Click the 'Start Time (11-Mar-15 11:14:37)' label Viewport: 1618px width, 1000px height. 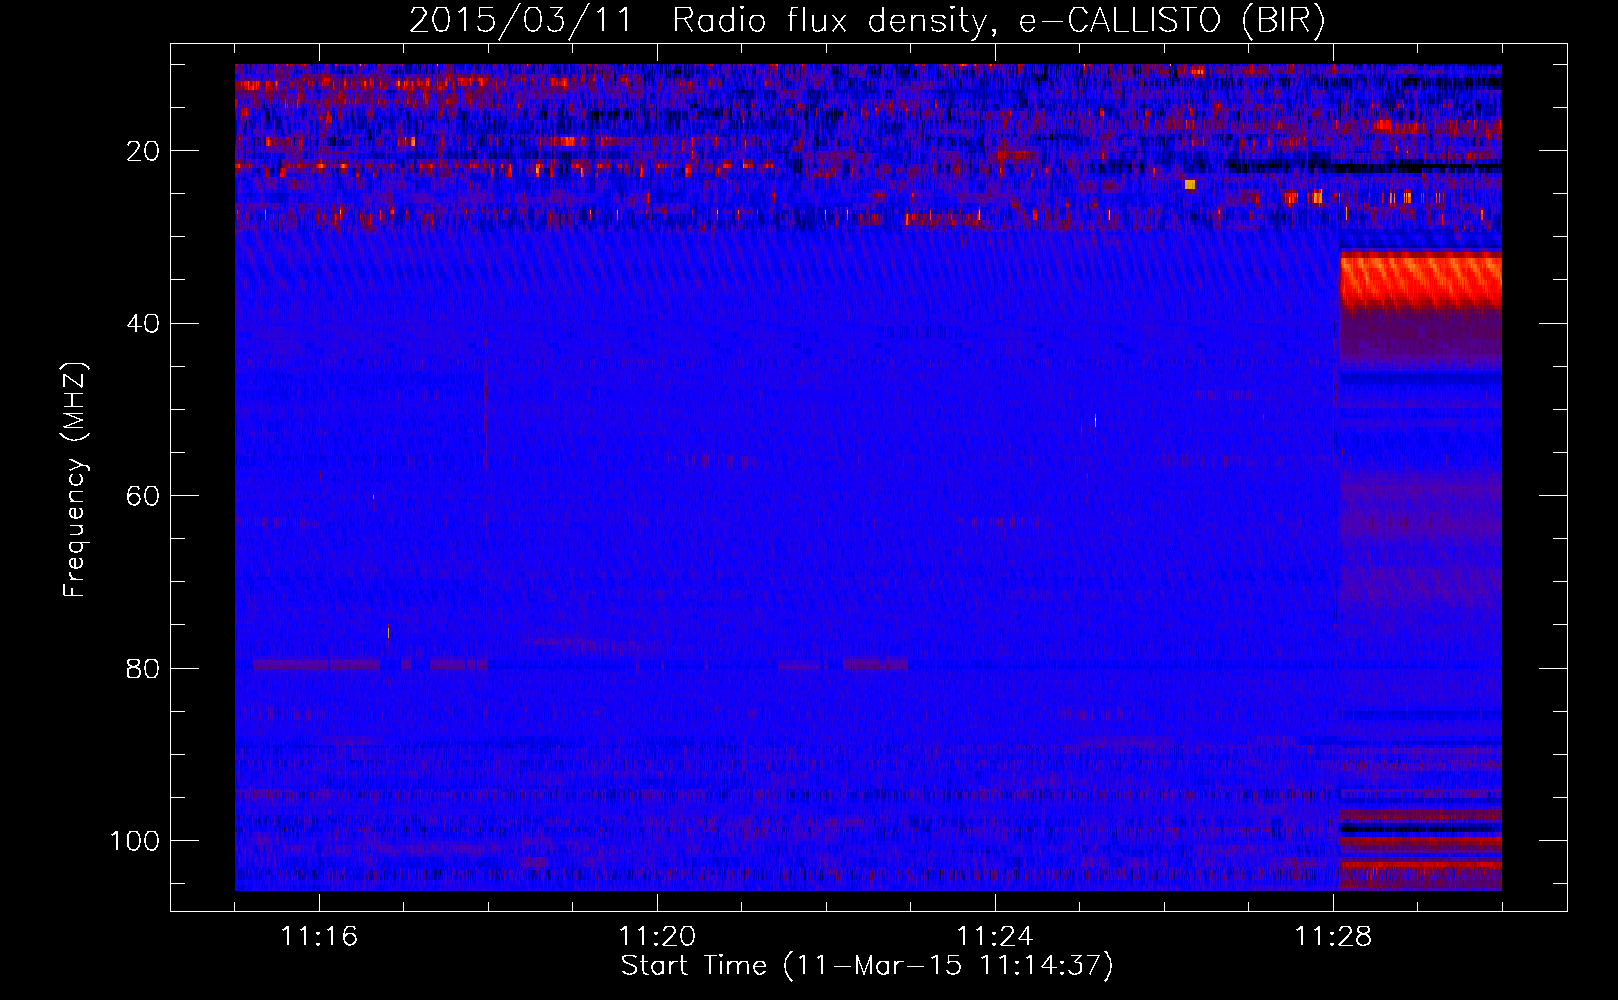(867, 966)
